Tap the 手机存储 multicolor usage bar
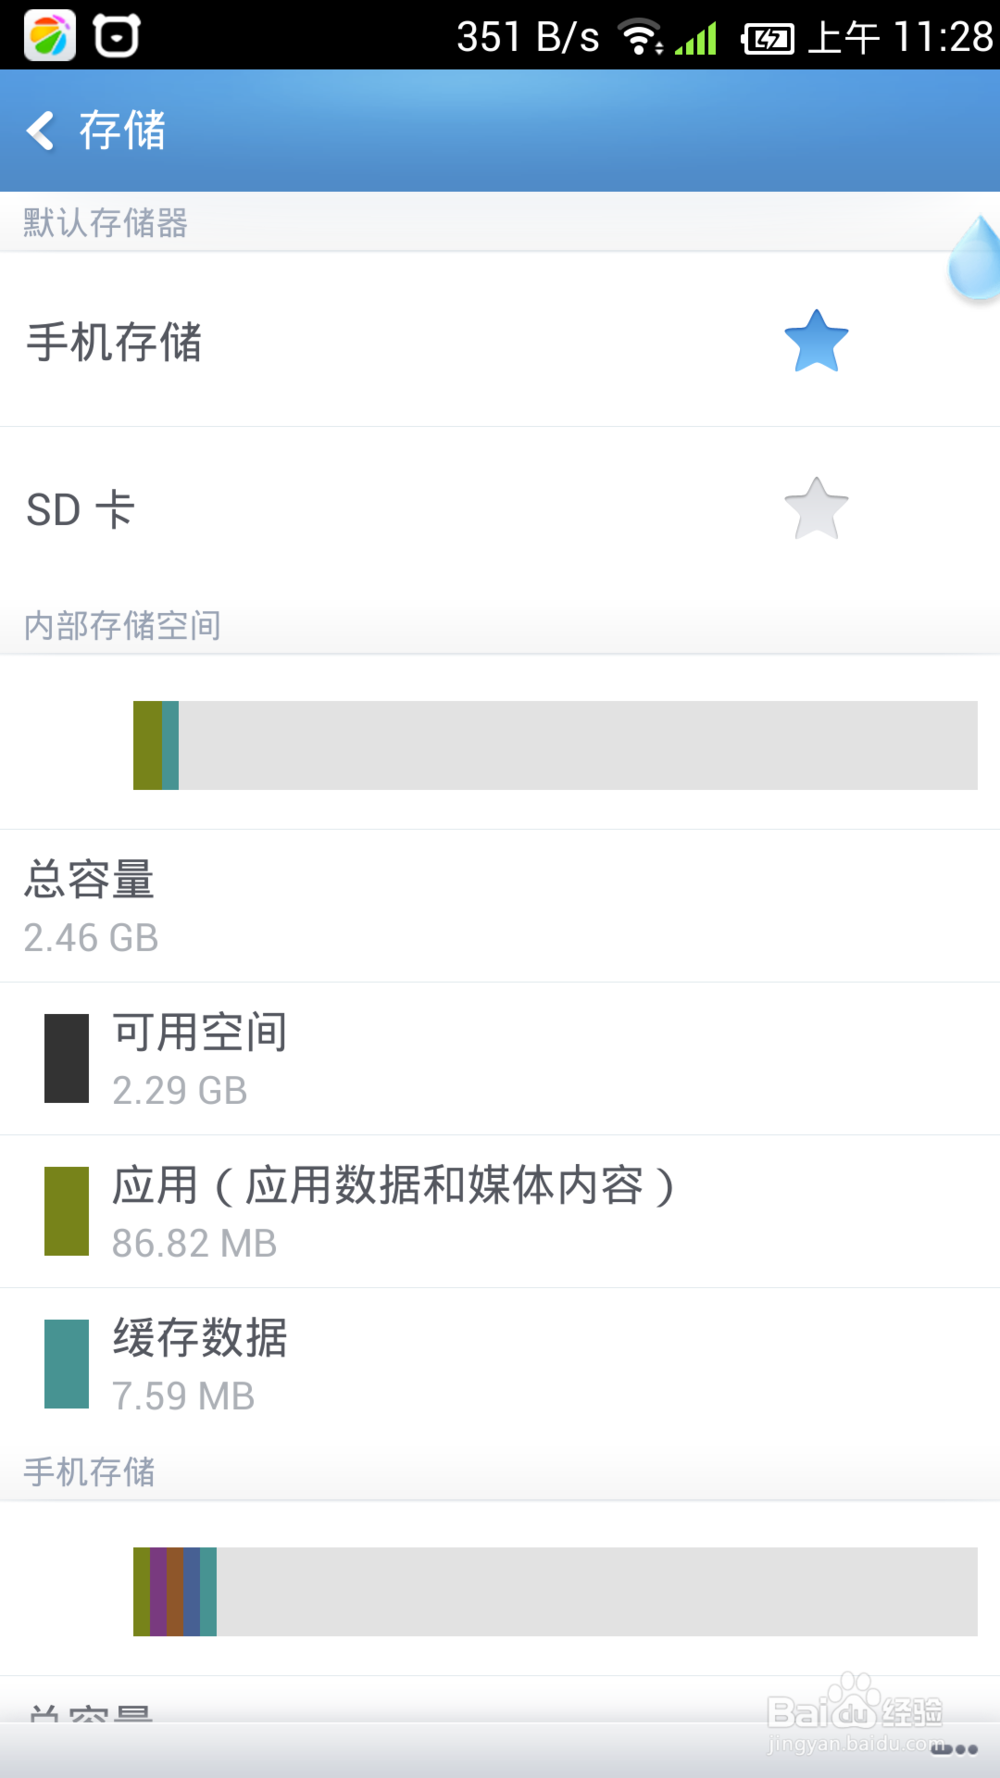The image size is (1000, 1778). [x=555, y=1592]
